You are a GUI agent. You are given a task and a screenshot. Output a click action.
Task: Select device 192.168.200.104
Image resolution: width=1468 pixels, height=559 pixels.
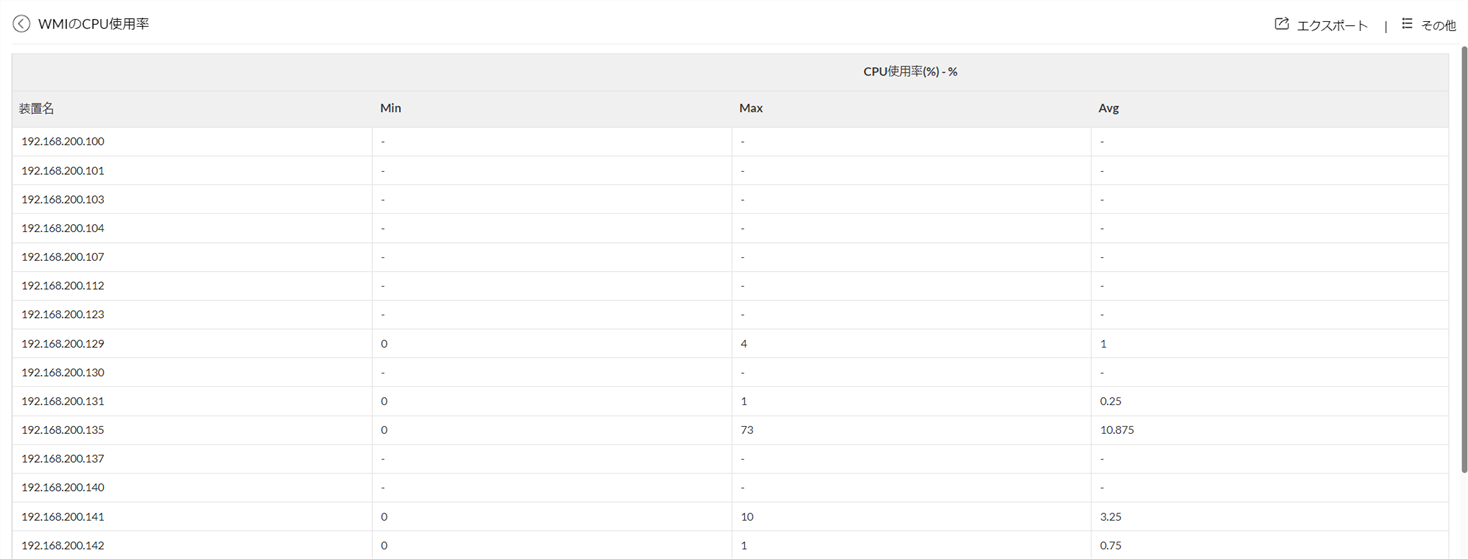pyautogui.click(x=62, y=228)
